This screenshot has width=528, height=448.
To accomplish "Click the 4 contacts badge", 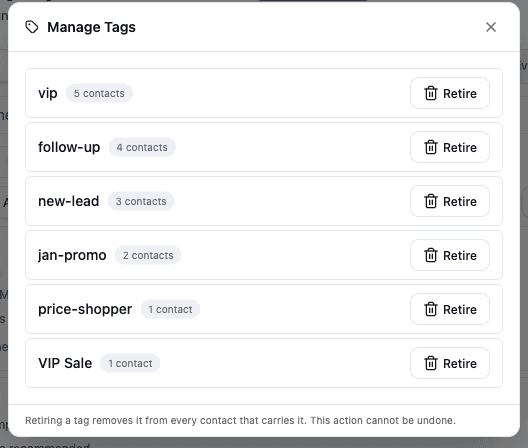I will (x=142, y=147).
